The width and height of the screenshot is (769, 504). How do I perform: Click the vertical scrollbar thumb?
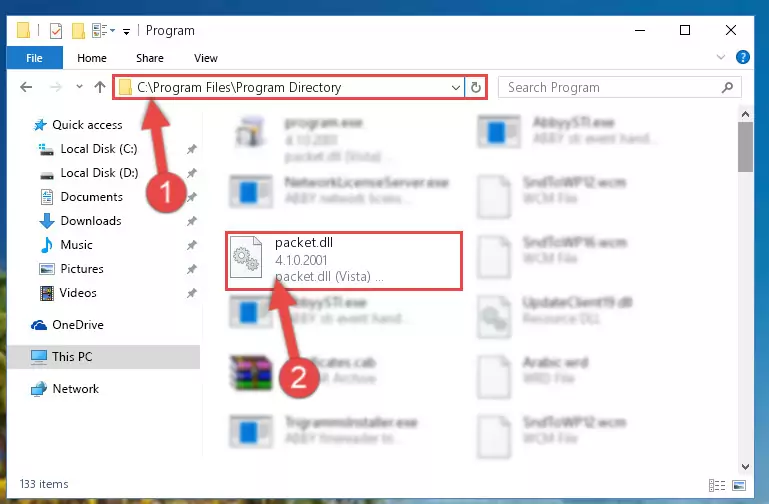(745, 147)
